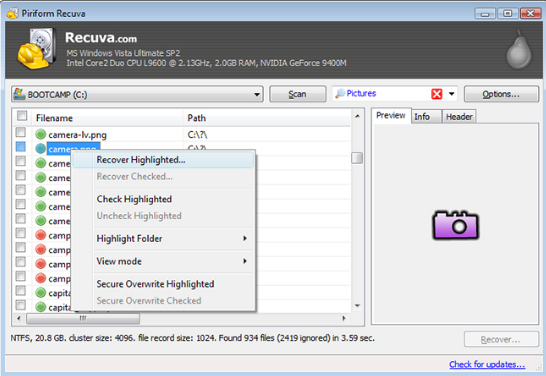Click the magnifier icon beside Pictures filter

tap(340, 93)
